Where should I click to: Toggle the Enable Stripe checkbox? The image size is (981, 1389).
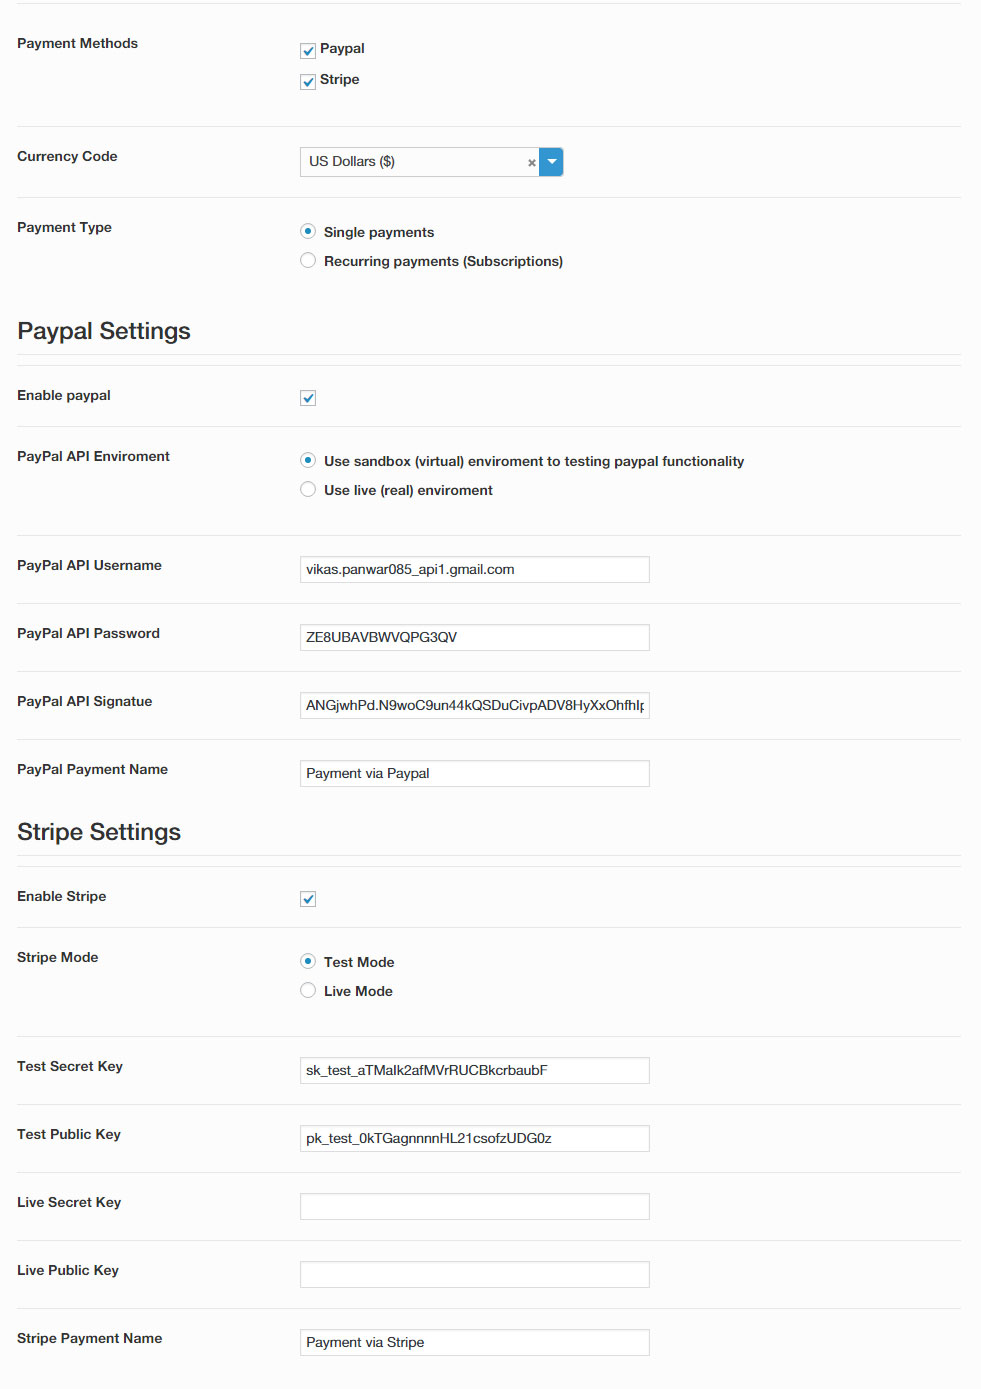coord(308,899)
